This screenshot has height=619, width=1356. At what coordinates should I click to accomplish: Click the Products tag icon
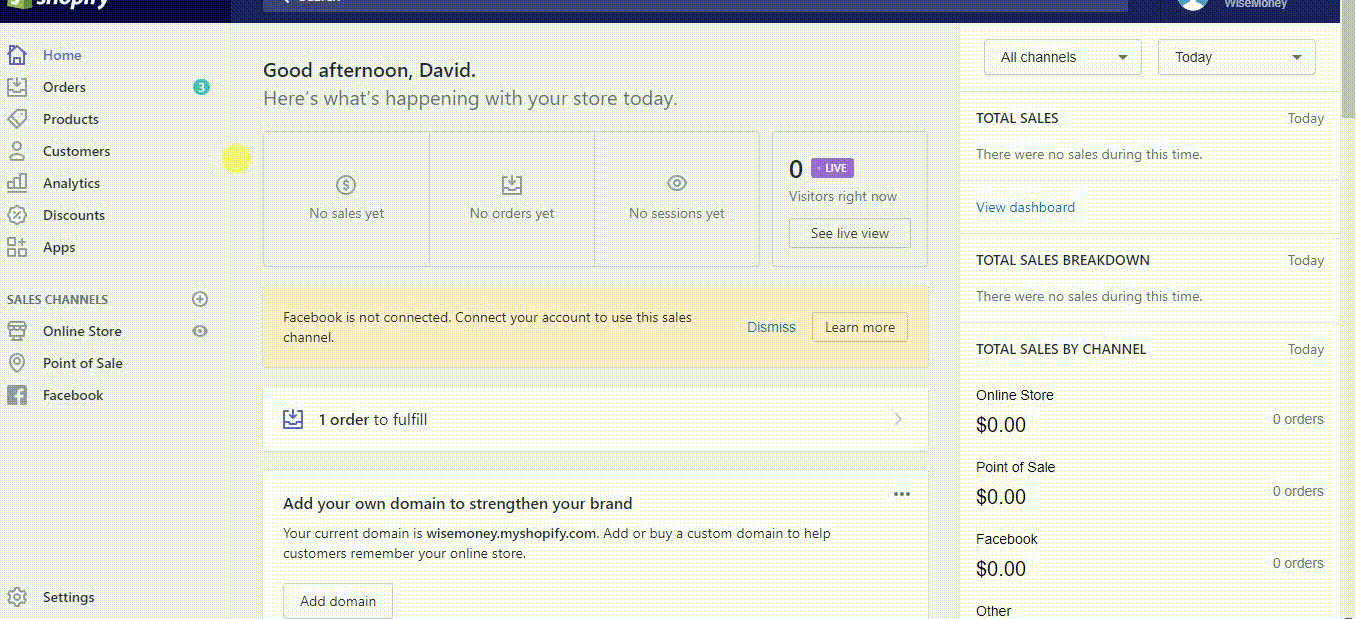(x=17, y=119)
